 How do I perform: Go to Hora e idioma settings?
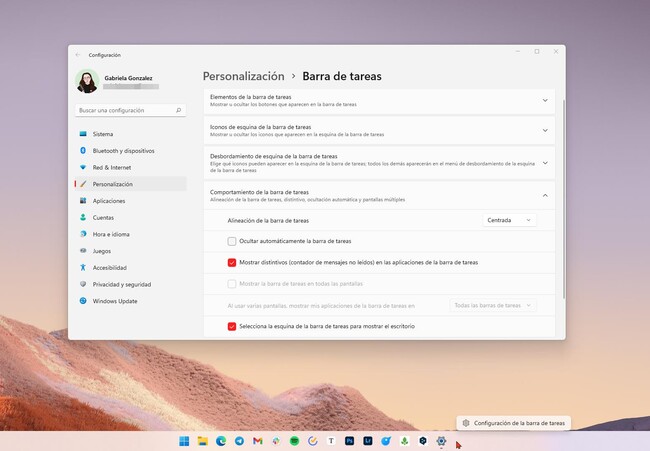(x=131, y=234)
